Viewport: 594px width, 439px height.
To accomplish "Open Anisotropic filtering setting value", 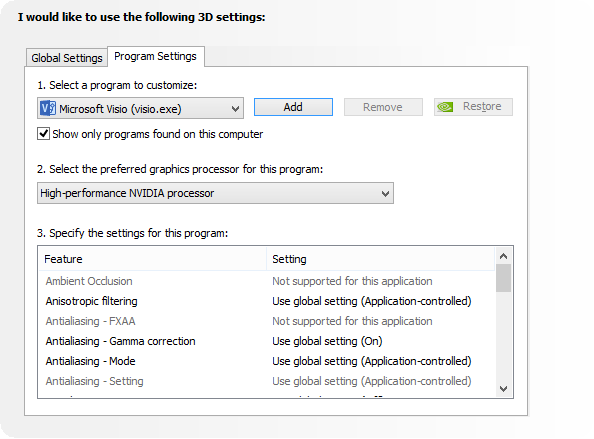I will [372, 301].
